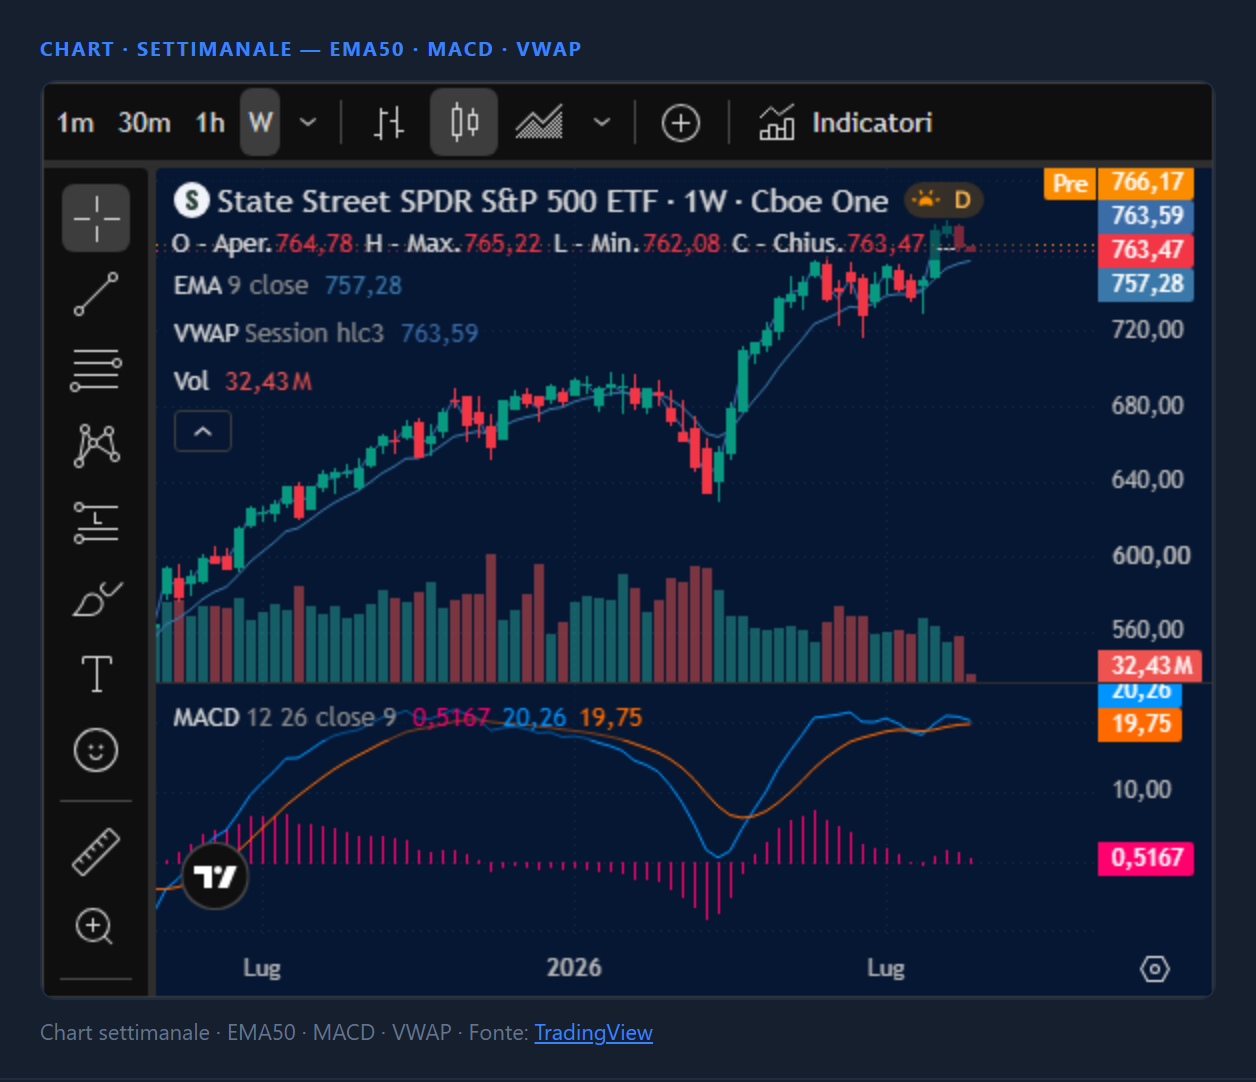
Task: Select the W weekly interval
Action: click(260, 122)
